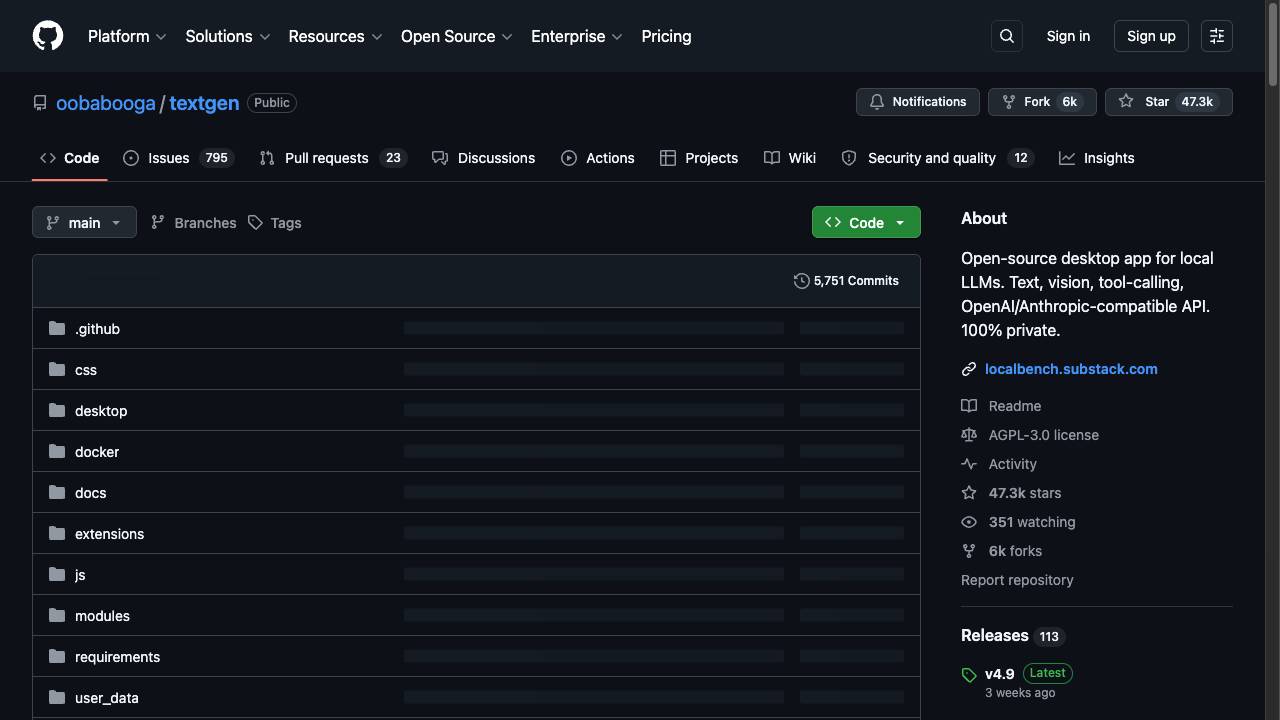Open the Pull requests tab

pyautogui.click(x=333, y=158)
